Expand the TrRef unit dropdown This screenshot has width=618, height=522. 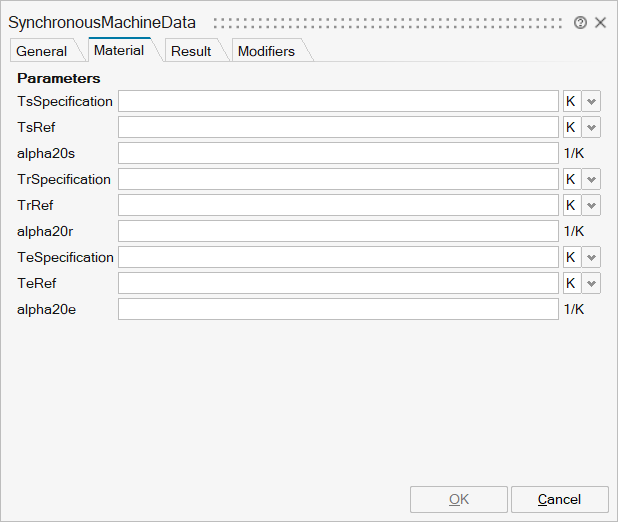tap(592, 205)
